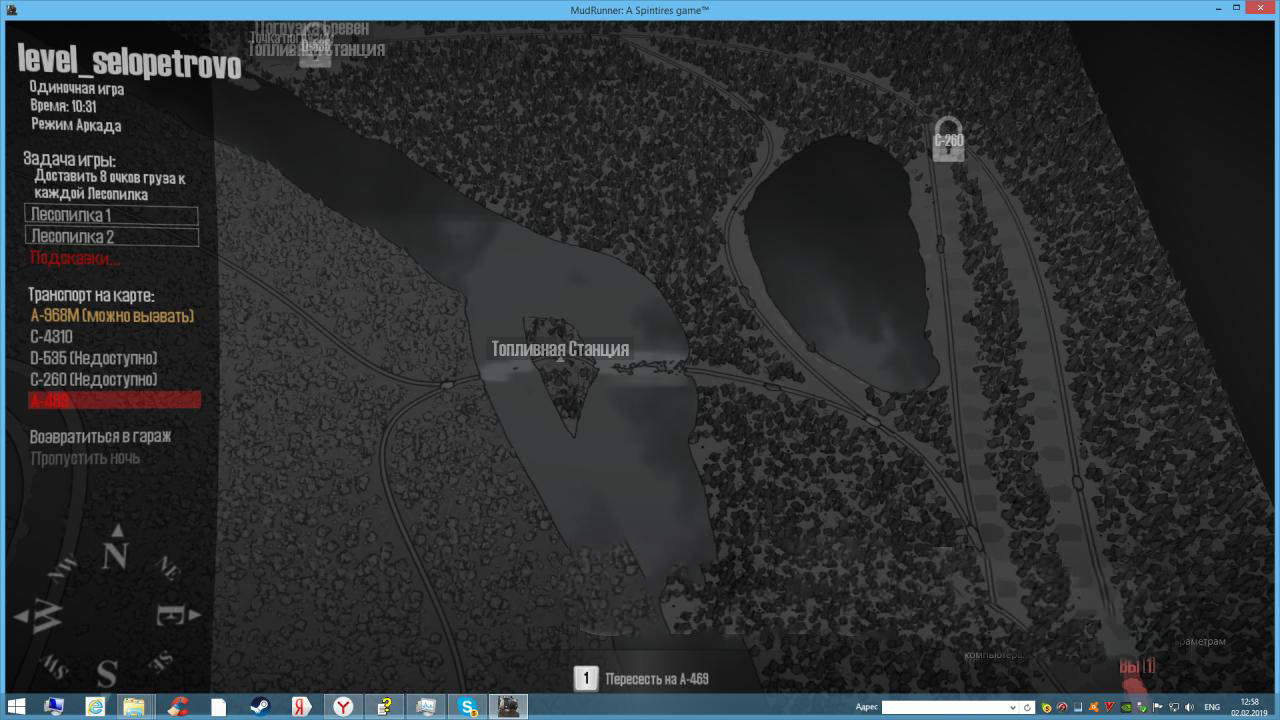Open Yandex Browser round red icon
This screenshot has width=1280, height=720.
343,707
